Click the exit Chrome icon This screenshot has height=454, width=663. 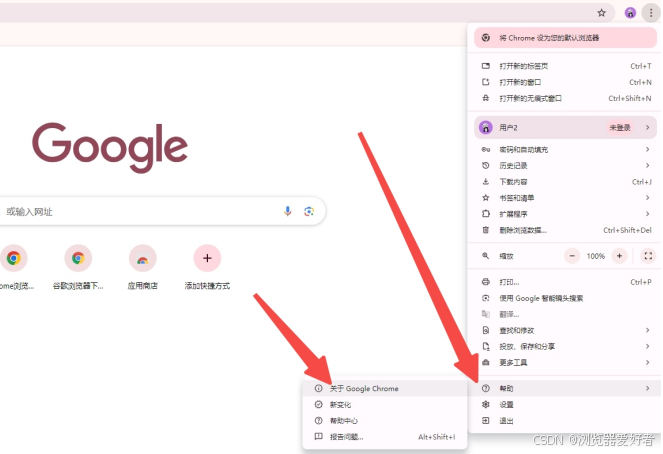[485, 421]
